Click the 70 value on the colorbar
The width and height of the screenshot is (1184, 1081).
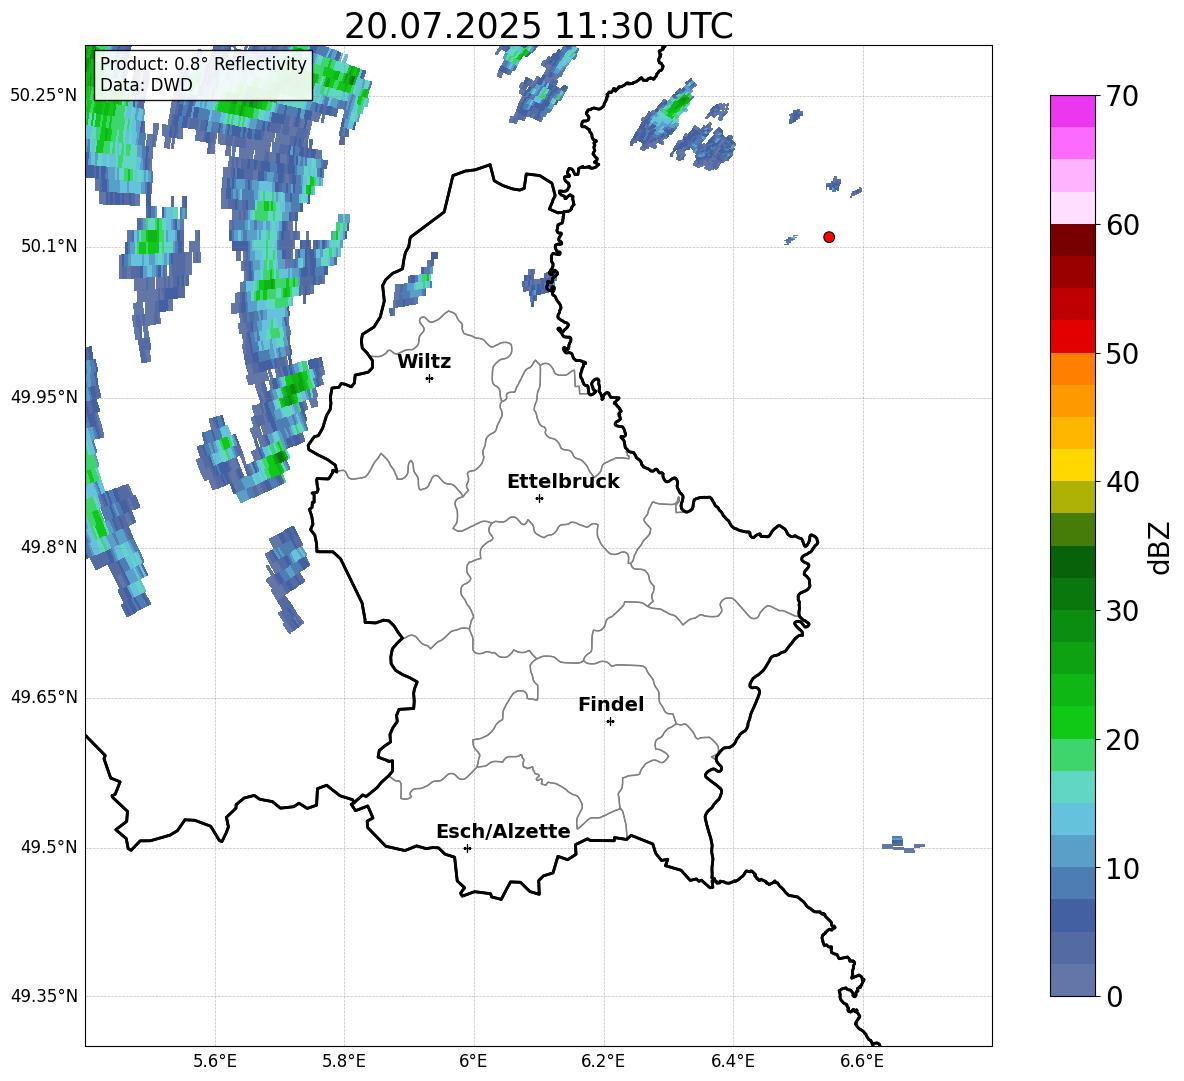(1122, 97)
